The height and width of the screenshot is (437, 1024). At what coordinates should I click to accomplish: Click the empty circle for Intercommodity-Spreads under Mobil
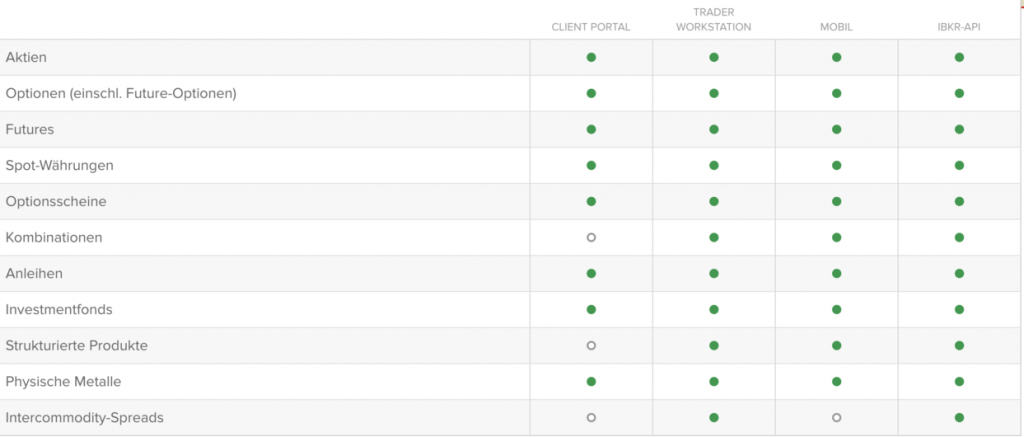tap(837, 417)
